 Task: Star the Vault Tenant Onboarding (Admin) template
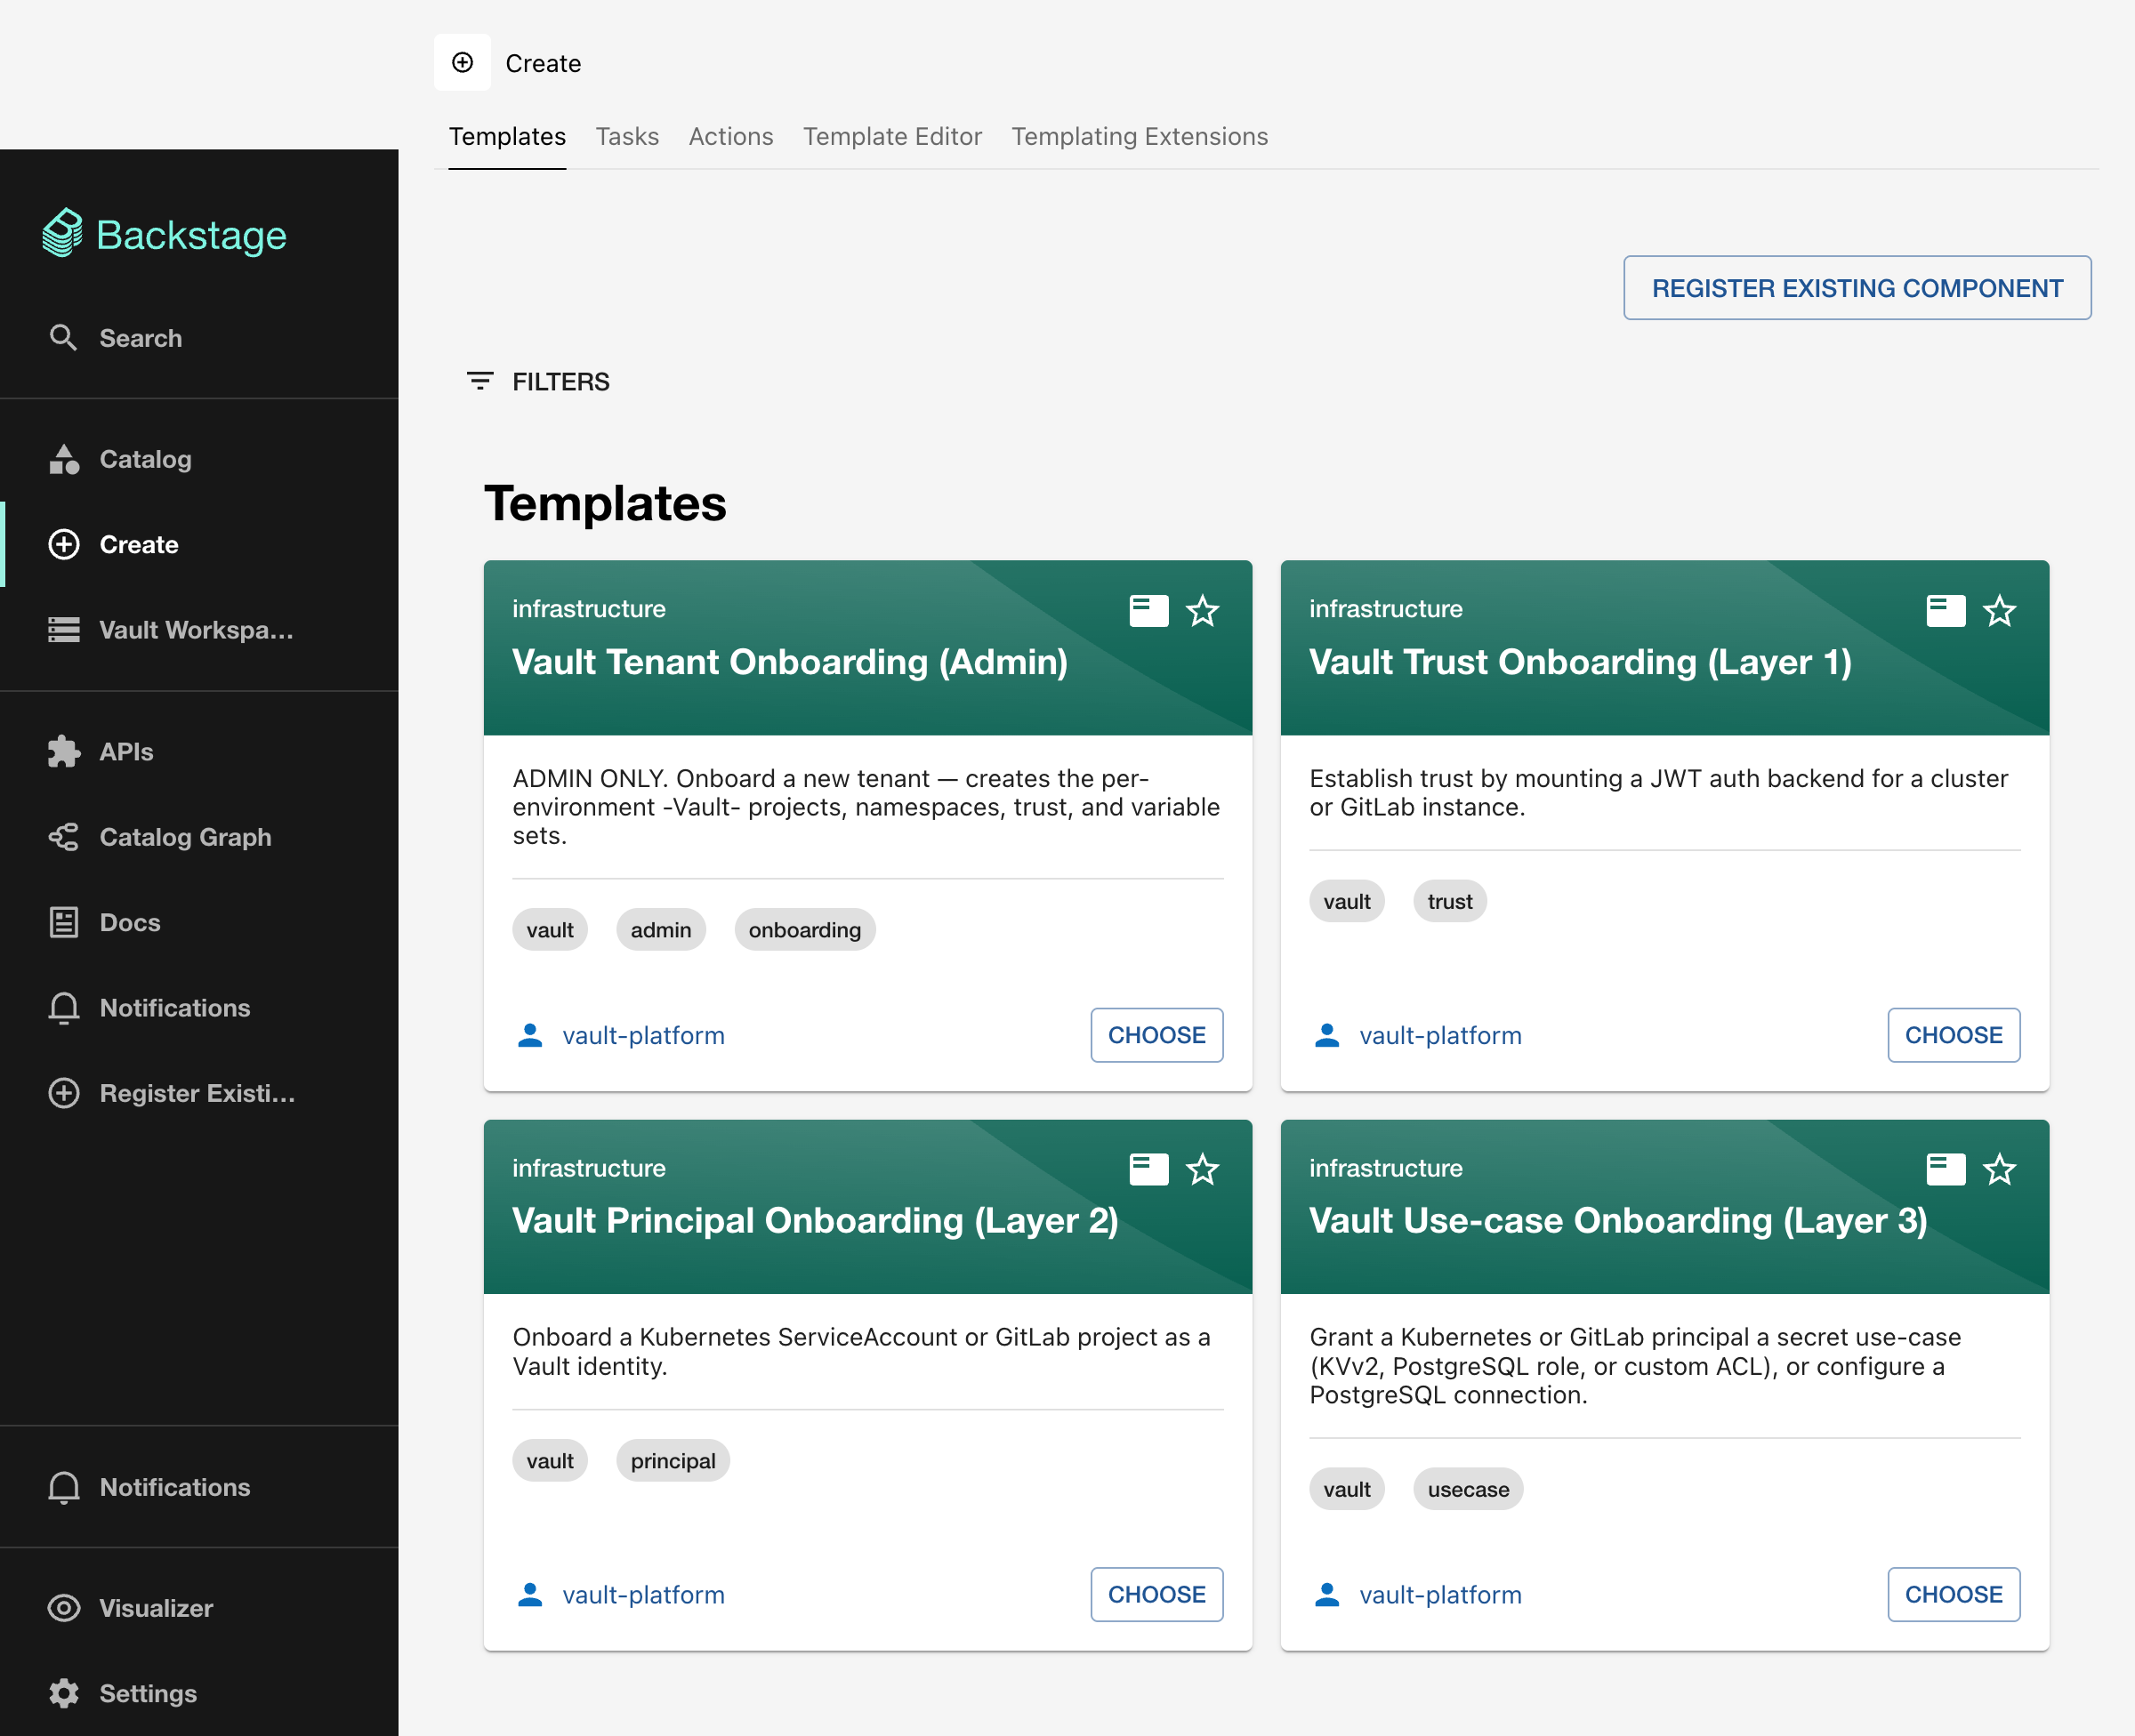[1202, 610]
